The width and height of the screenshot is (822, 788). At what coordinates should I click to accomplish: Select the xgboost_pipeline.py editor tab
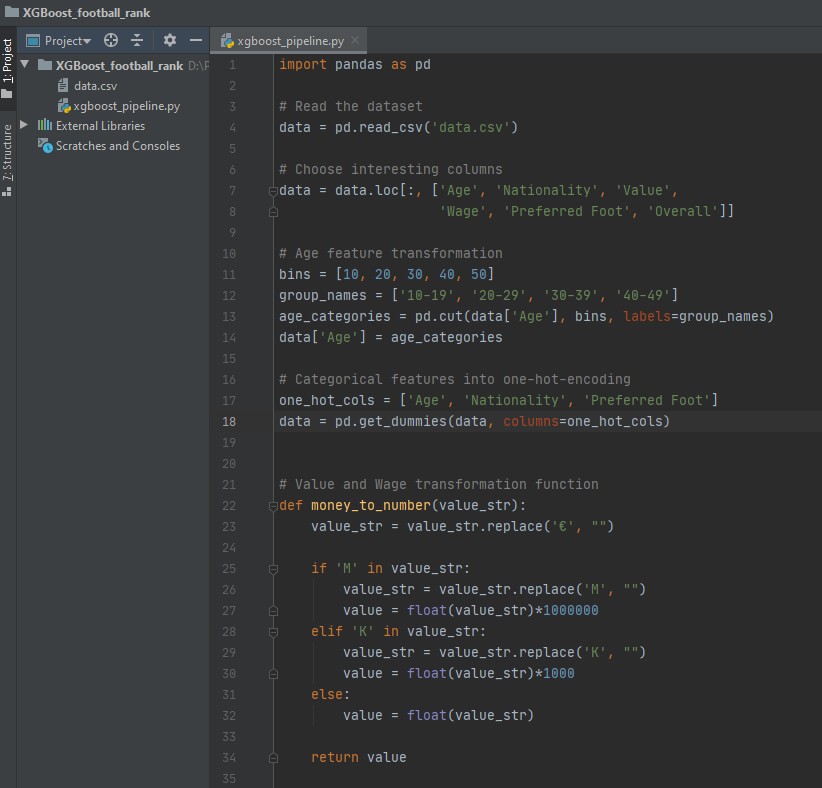287,41
